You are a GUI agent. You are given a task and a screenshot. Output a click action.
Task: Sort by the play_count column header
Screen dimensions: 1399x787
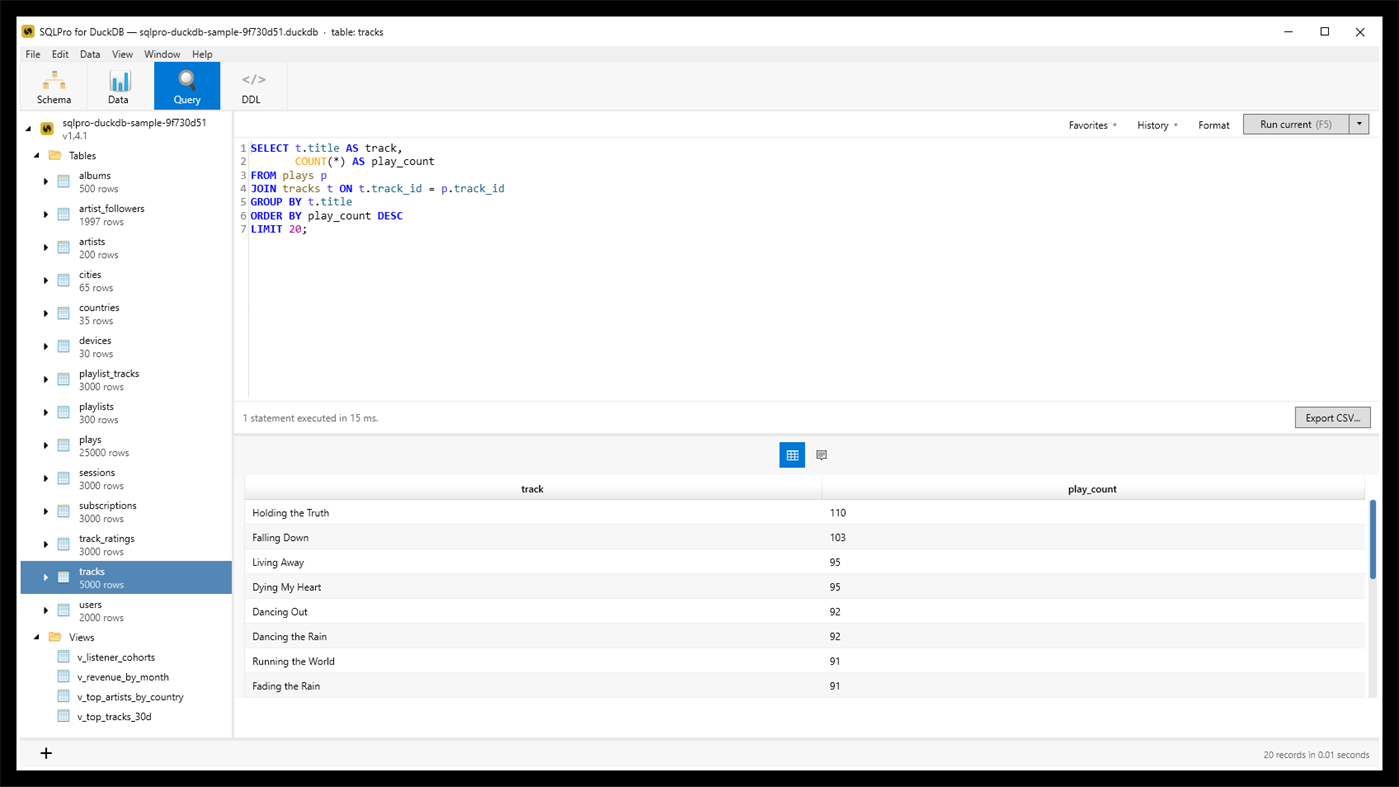tap(1093, 489)
